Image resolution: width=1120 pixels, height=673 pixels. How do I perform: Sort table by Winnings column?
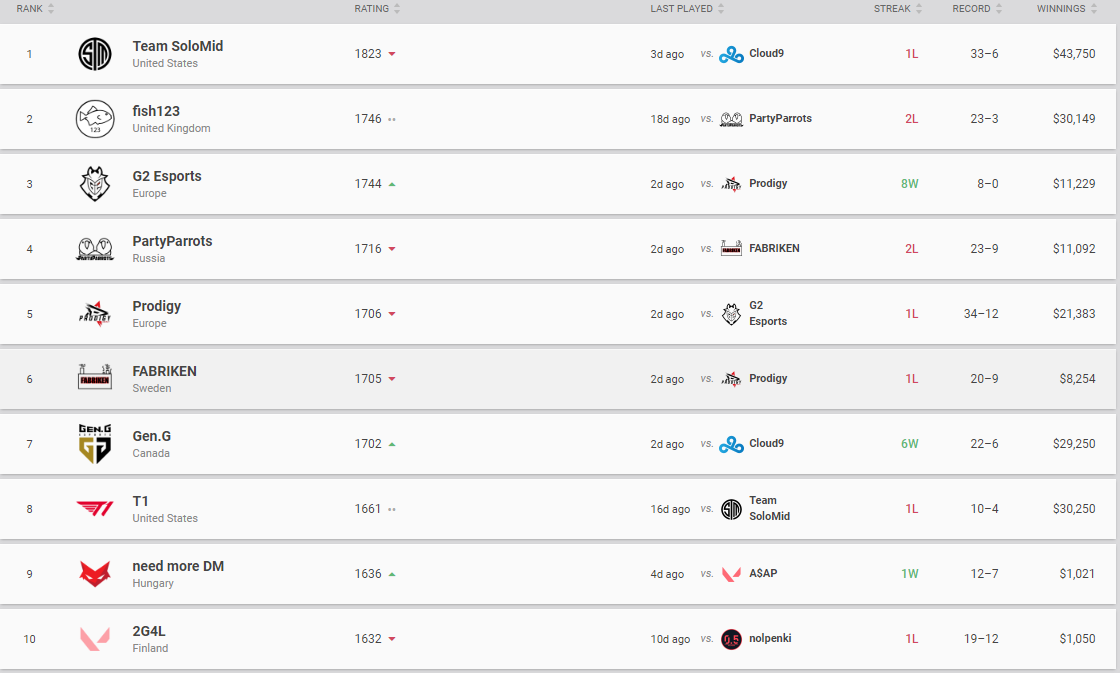tap(1066, 9)
